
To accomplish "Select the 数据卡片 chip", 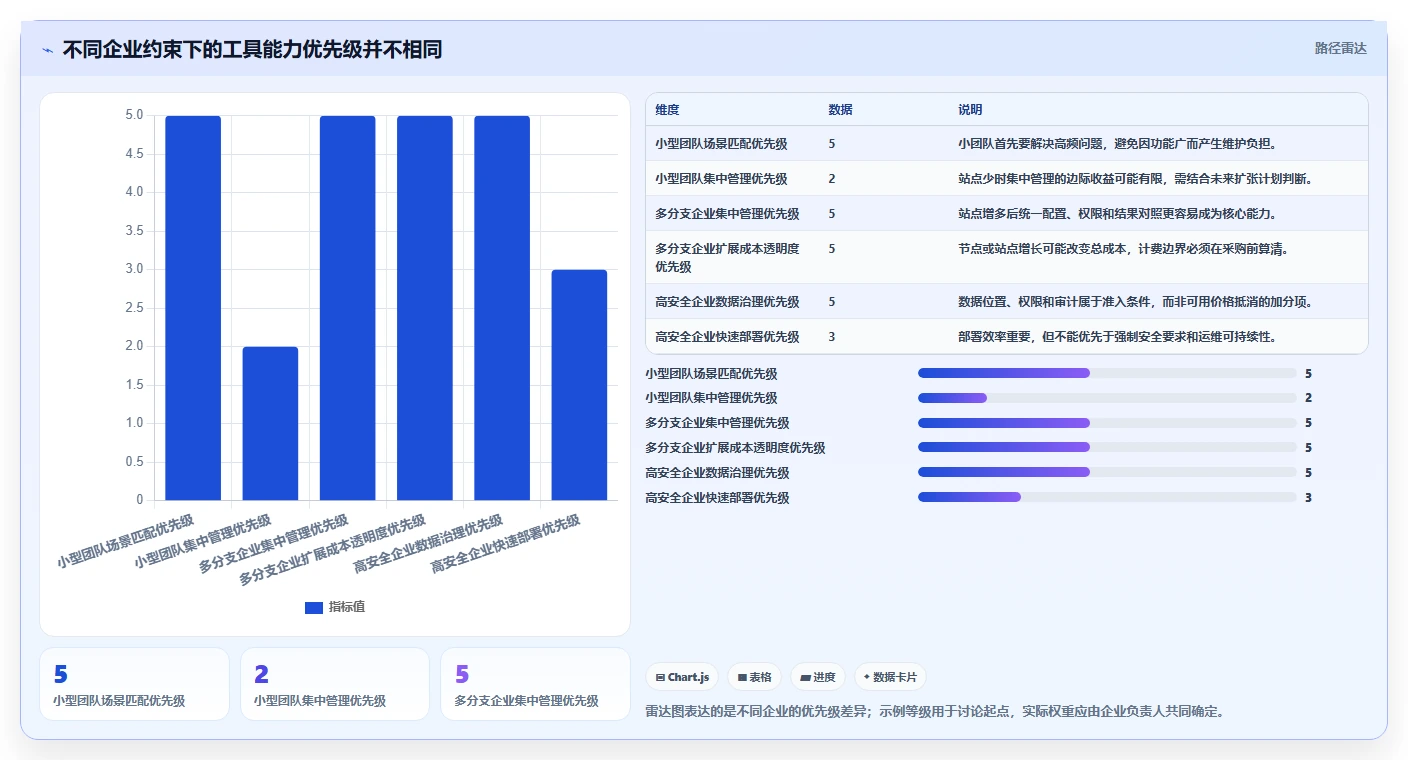I will coord(890,677).
